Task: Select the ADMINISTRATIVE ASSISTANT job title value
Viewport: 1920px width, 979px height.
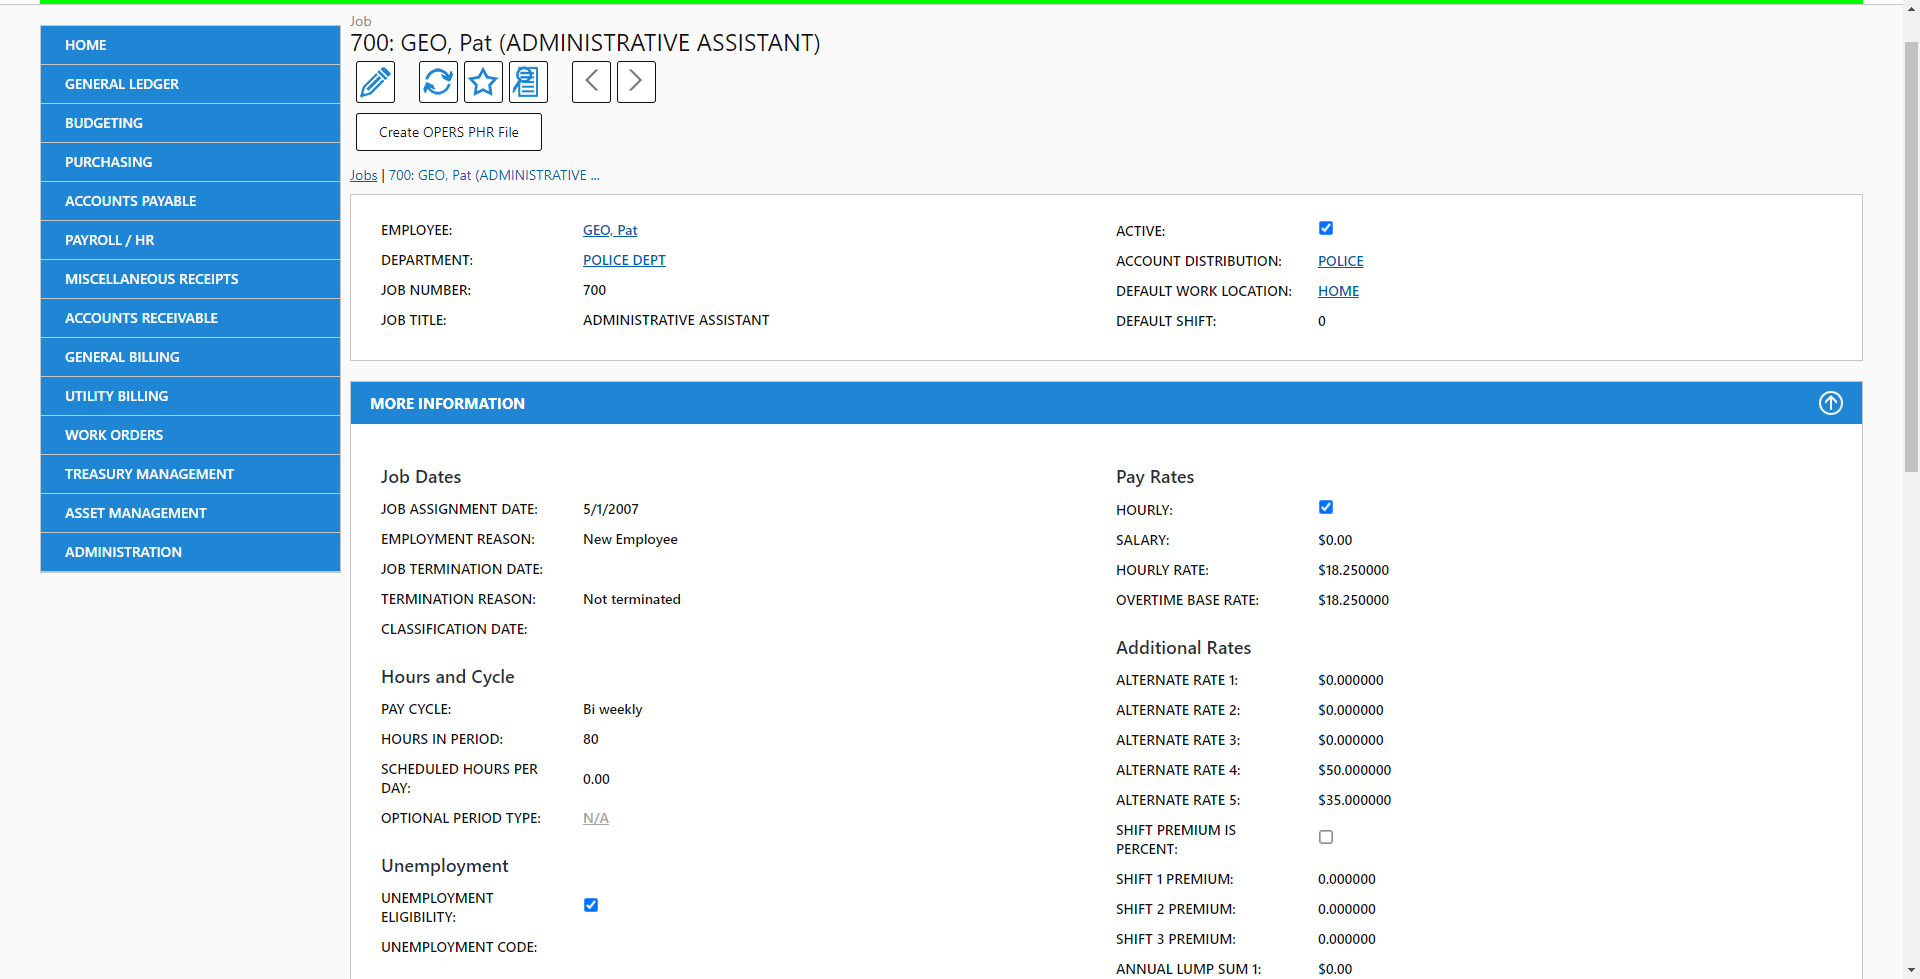Action: [x=676, y=320]
